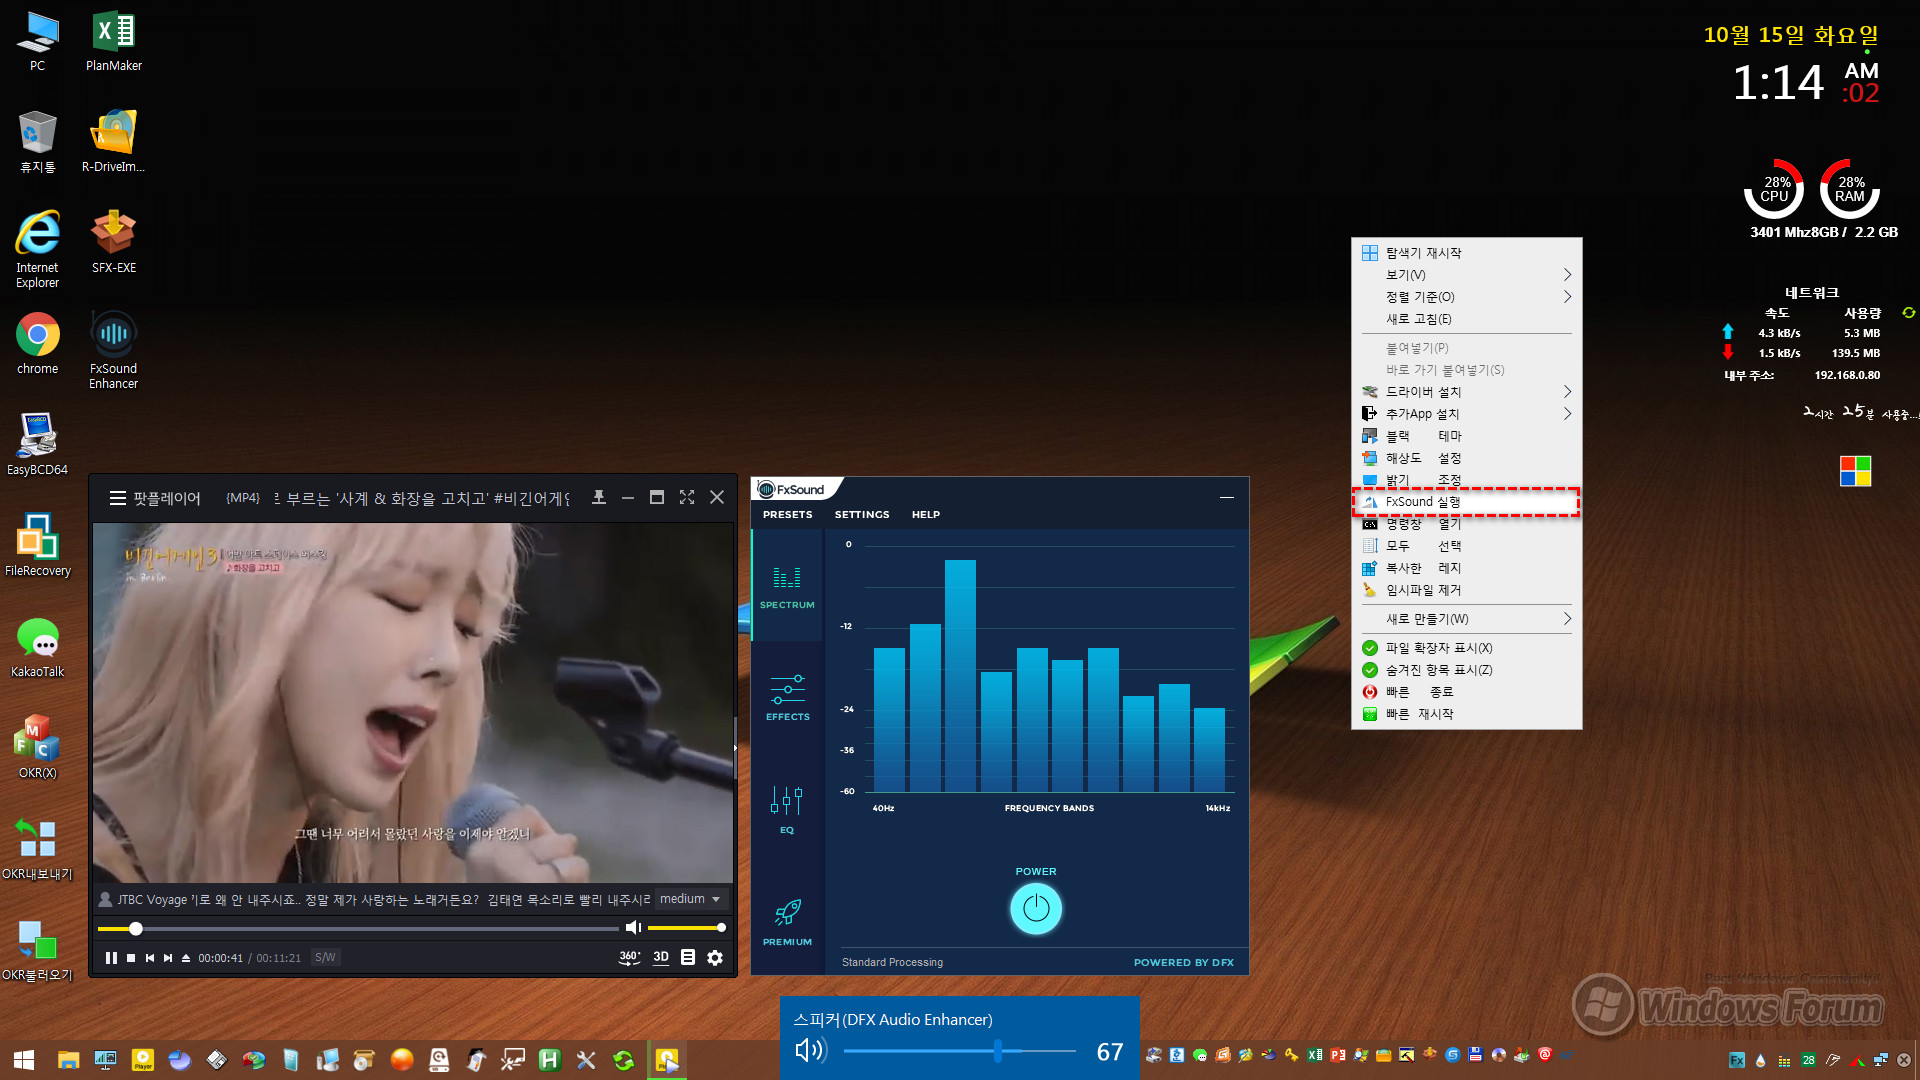Open PotPlayer settings gear
Image resolution: width=1920 pixels, height=1080 pixels.
point(715,957)
